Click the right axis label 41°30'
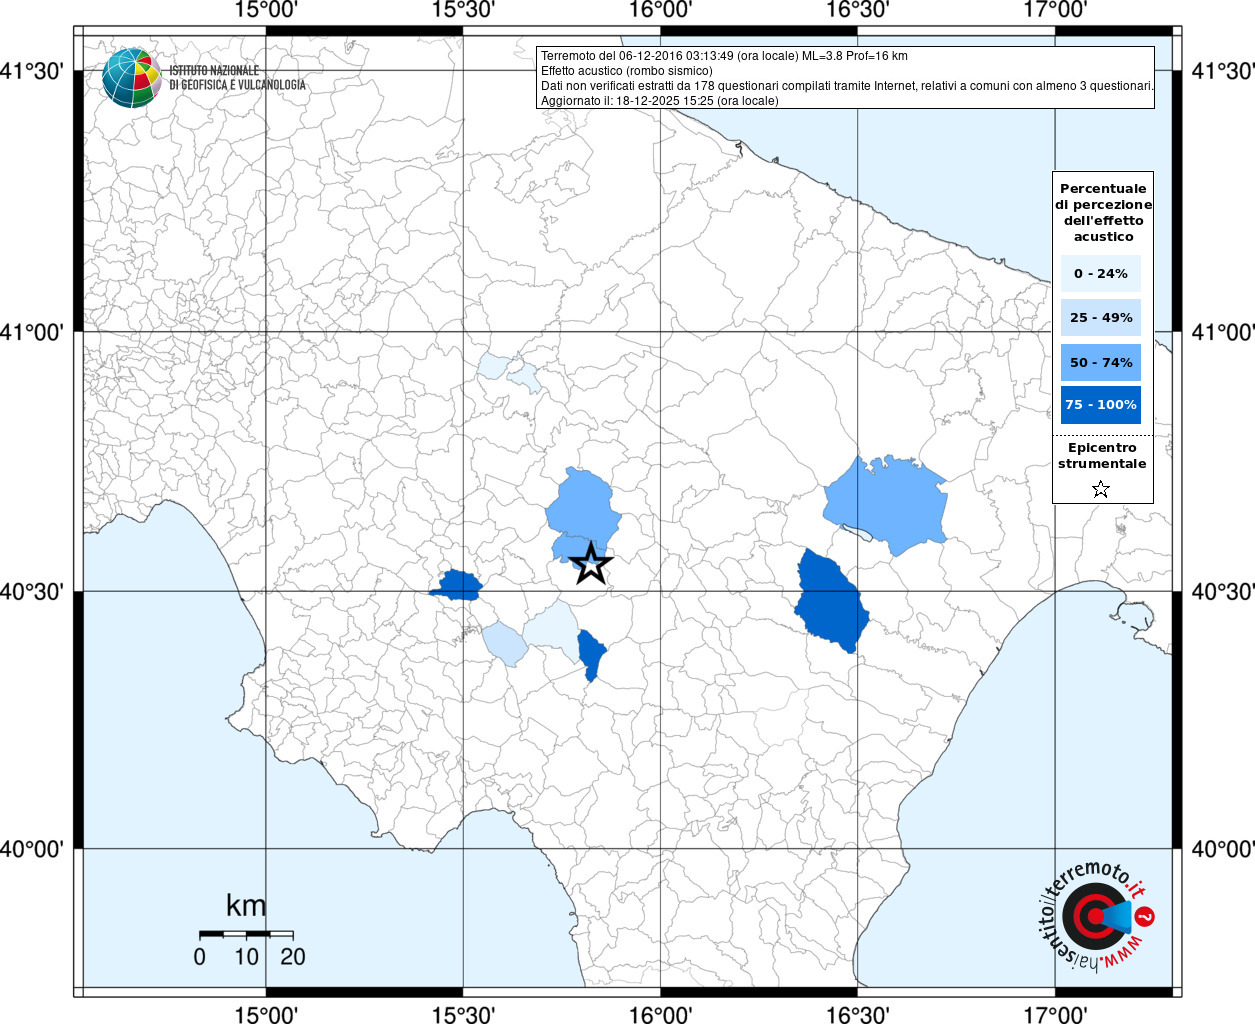The height and width of the screenshot is (1024, 1255). (1223, 71)
